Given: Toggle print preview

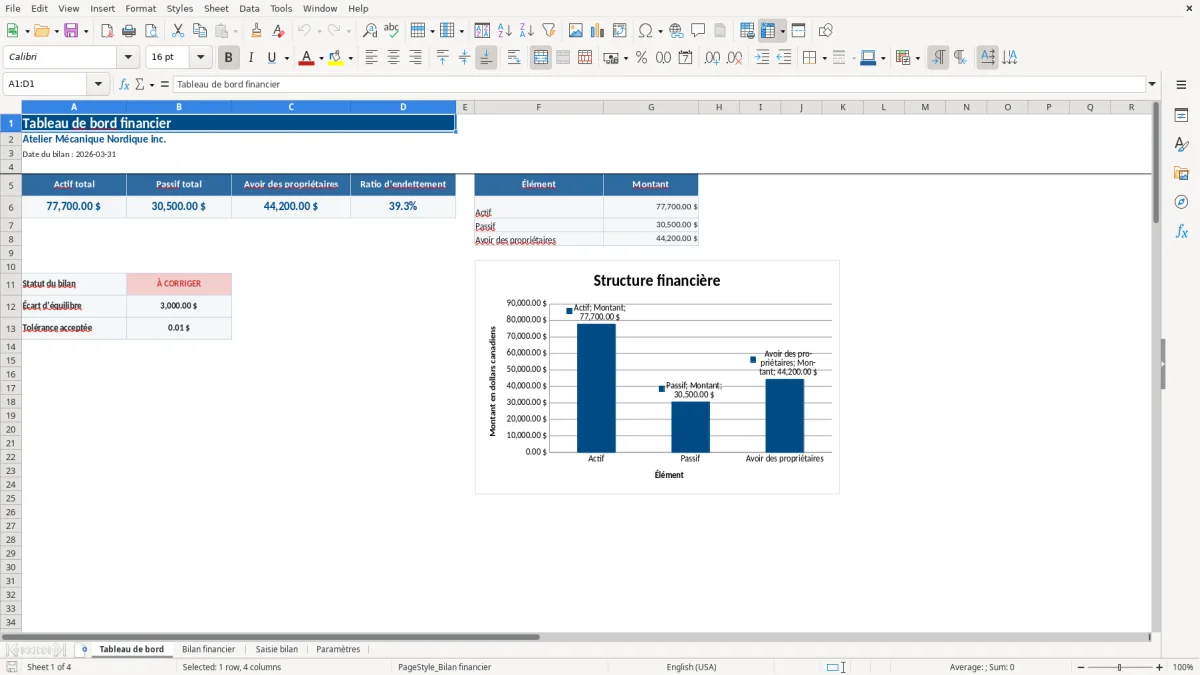Looking at the screenshot, I should pos(151,31).
